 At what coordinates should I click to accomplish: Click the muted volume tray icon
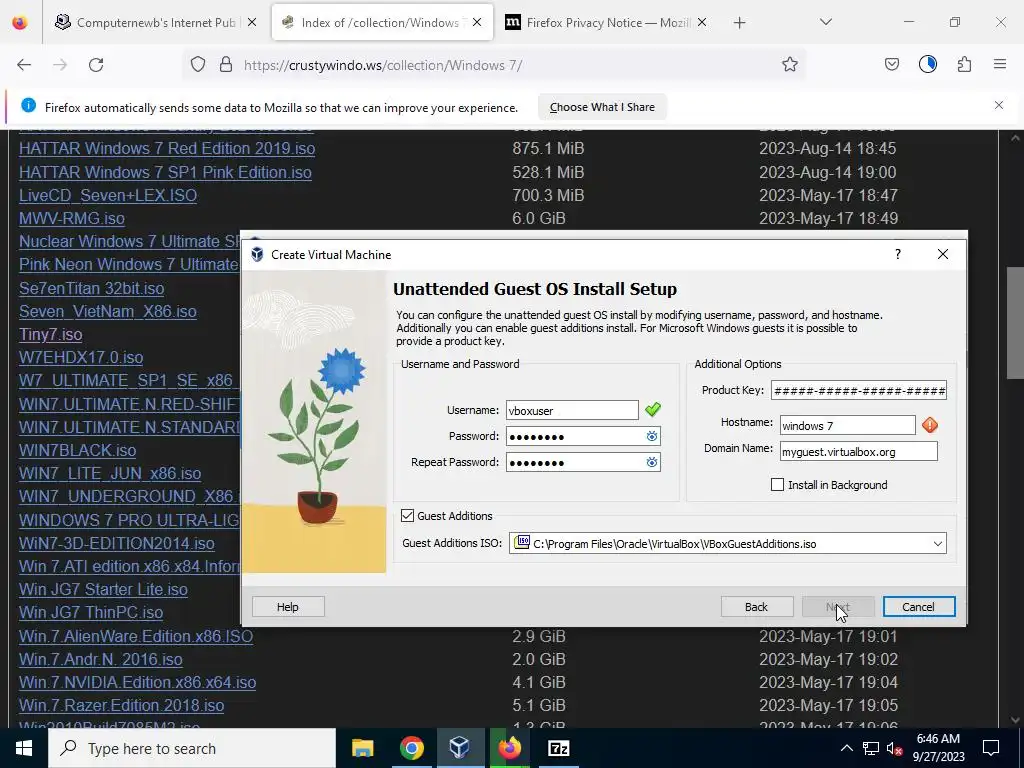(895, 748)
